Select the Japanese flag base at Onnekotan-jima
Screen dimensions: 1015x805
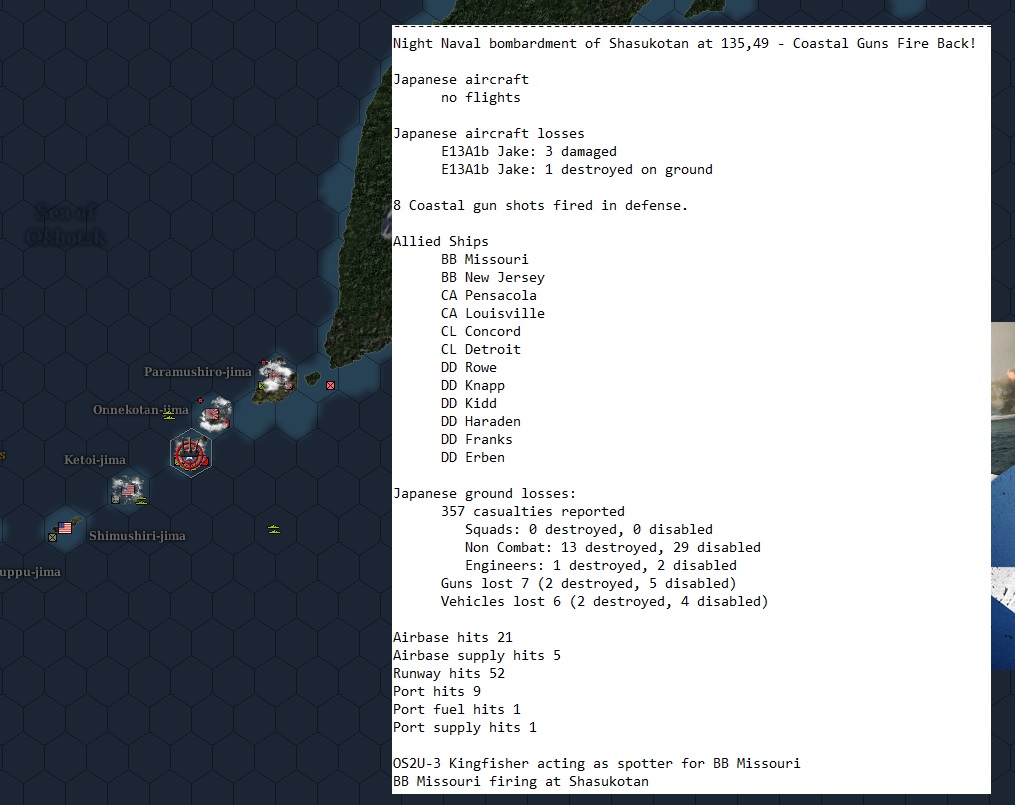[212, 414]
